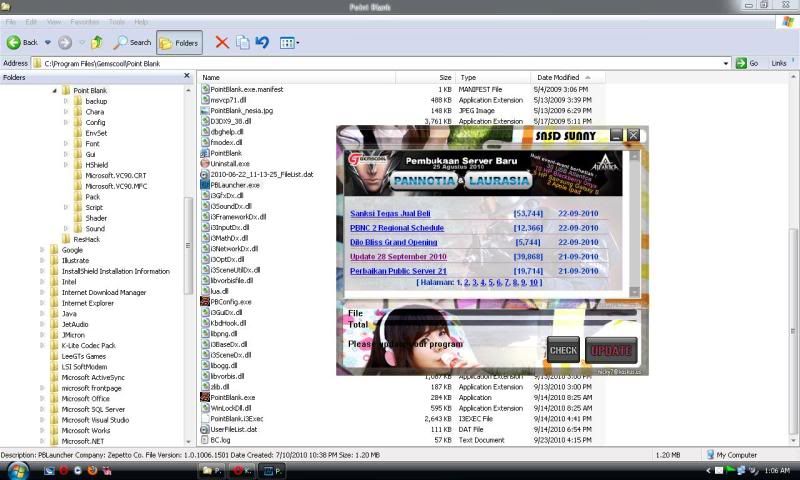Go back with the Back arrow button
800x480 pixels.
point(21,42)
